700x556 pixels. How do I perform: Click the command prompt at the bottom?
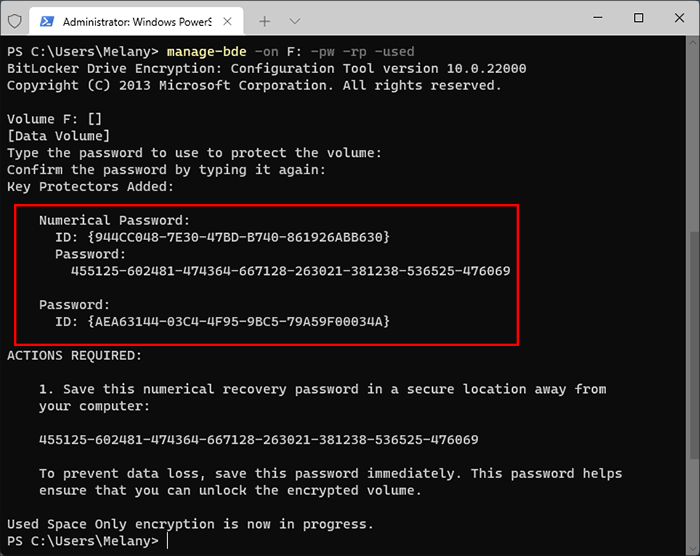[82, 541]
